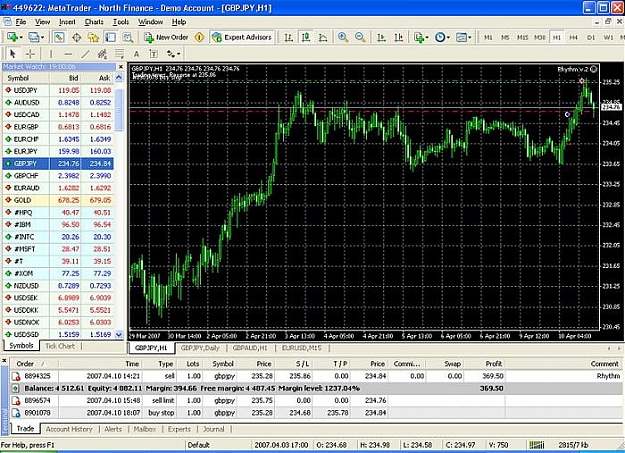Select the Equidistant Channel tool
625x453 pixels.
[x=102, y=53]
